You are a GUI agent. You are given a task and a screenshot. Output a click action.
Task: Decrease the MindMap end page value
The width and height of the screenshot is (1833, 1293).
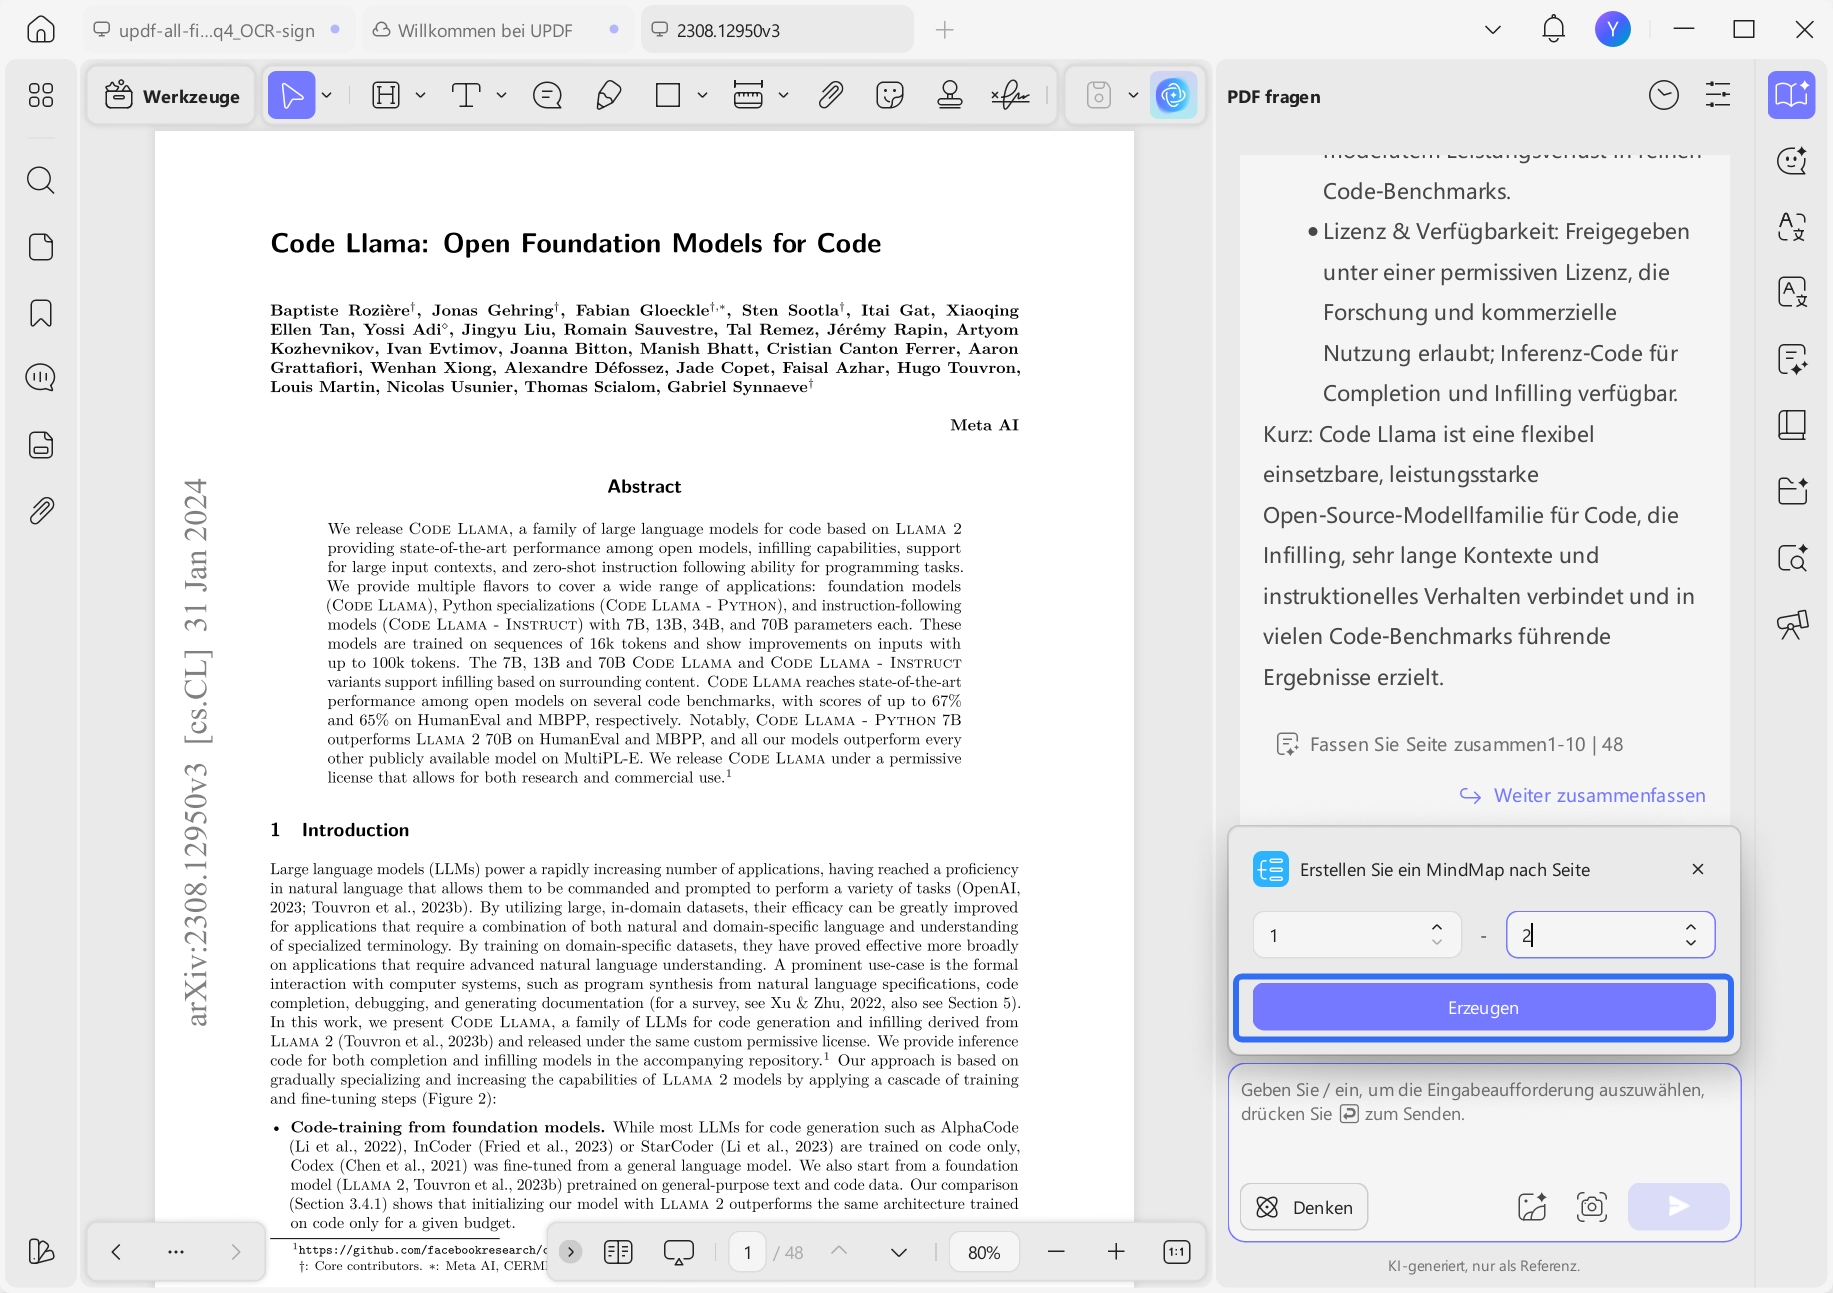pyautogui.click(x=1691, y=943)
